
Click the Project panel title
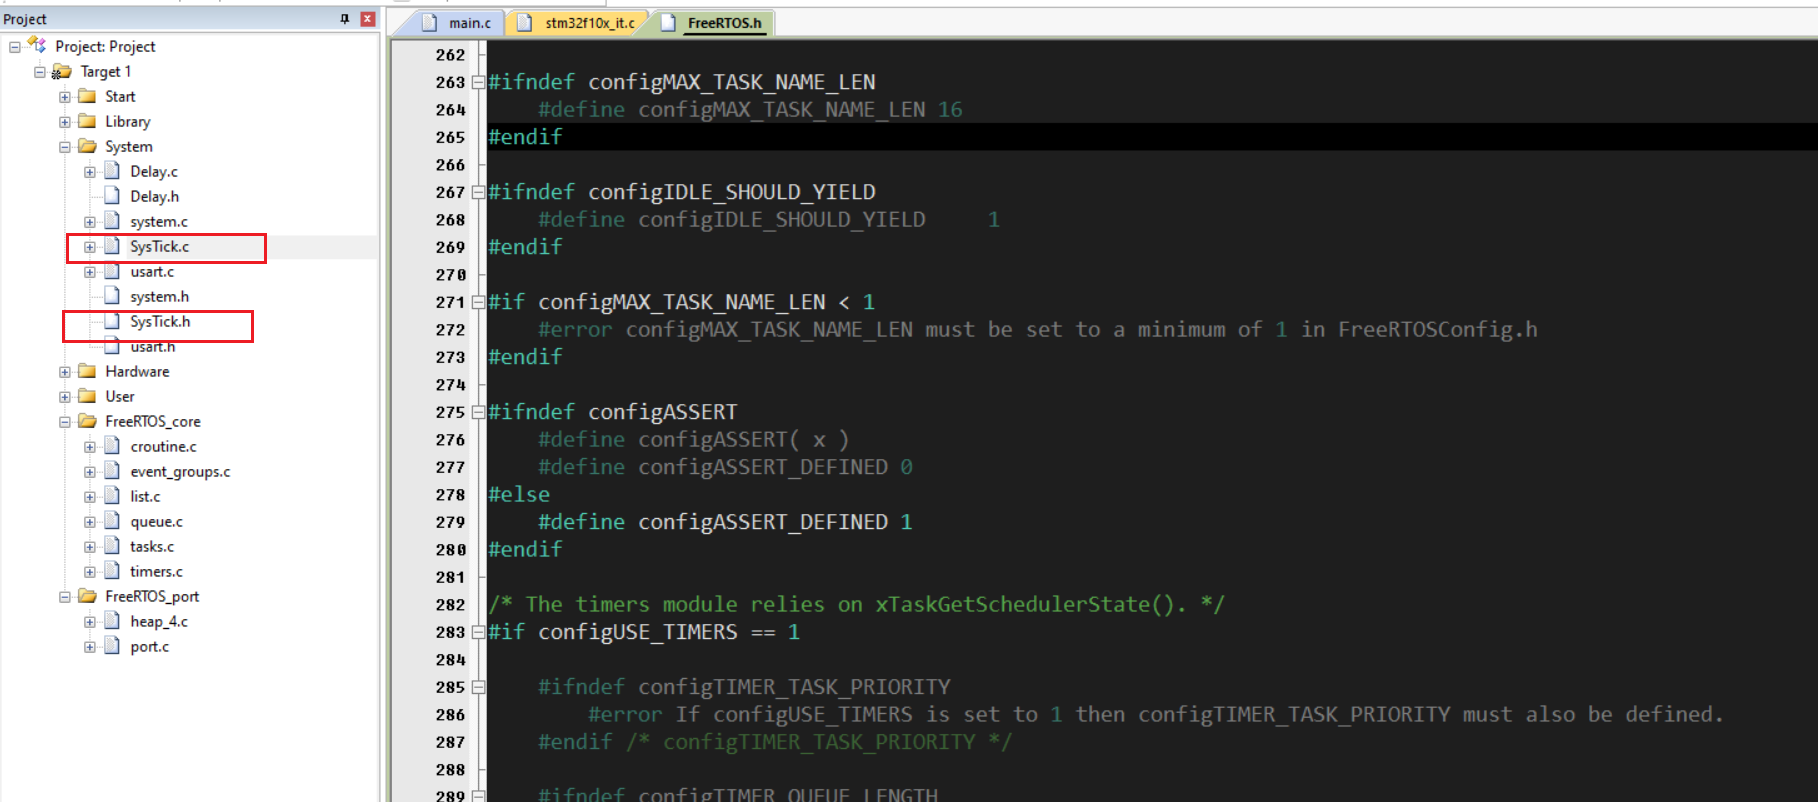tap(25, 19)
